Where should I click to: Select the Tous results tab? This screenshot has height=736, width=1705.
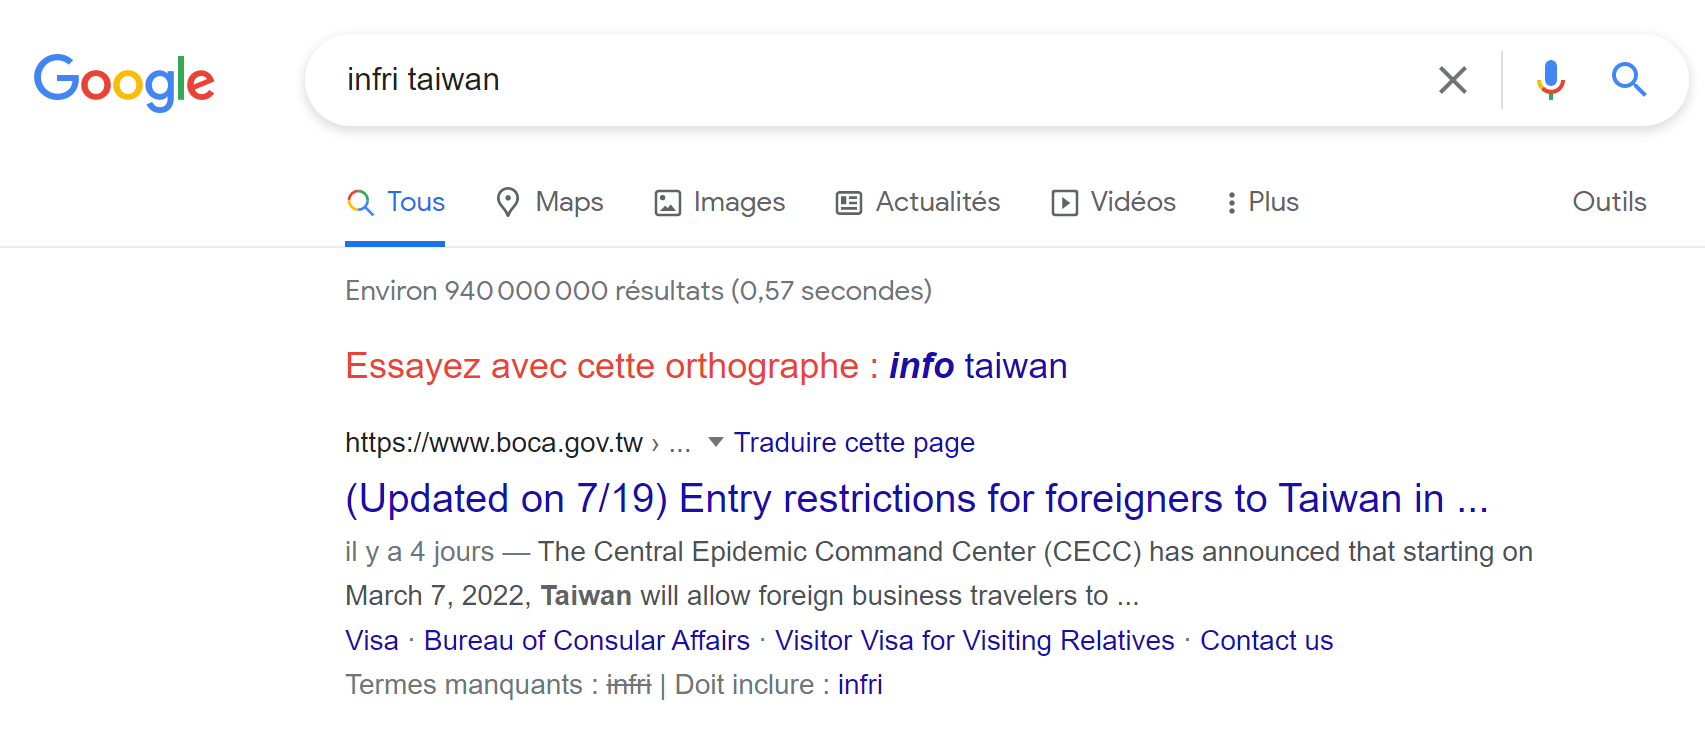point(396,202)
